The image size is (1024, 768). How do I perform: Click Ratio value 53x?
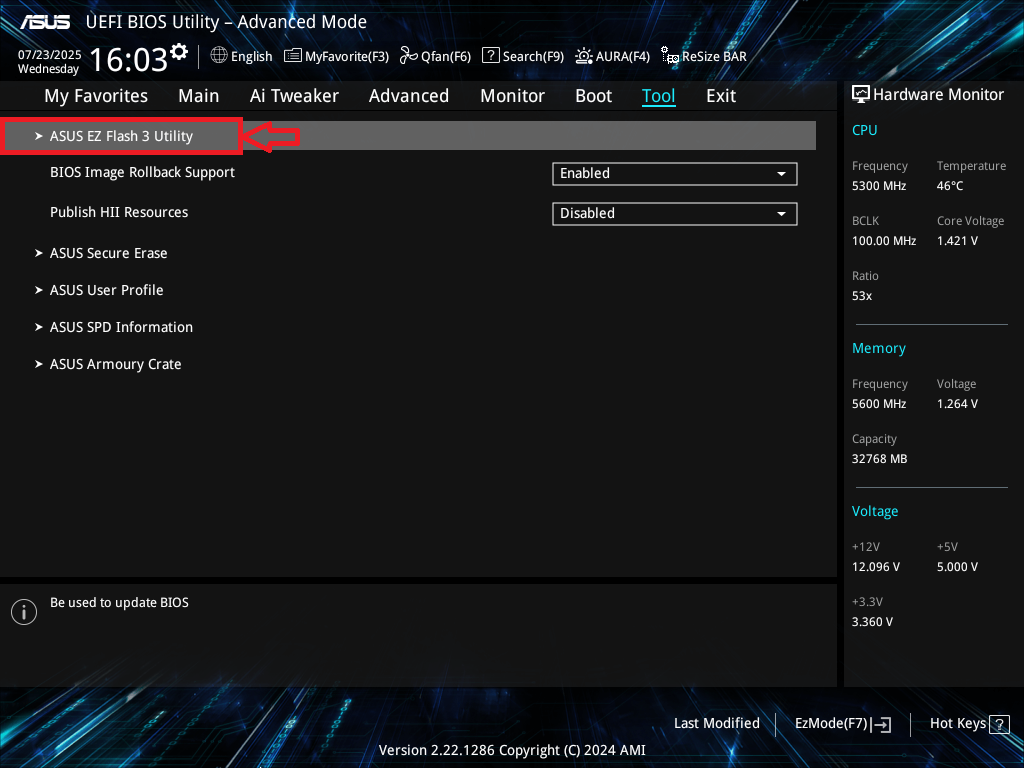point(861,296)
